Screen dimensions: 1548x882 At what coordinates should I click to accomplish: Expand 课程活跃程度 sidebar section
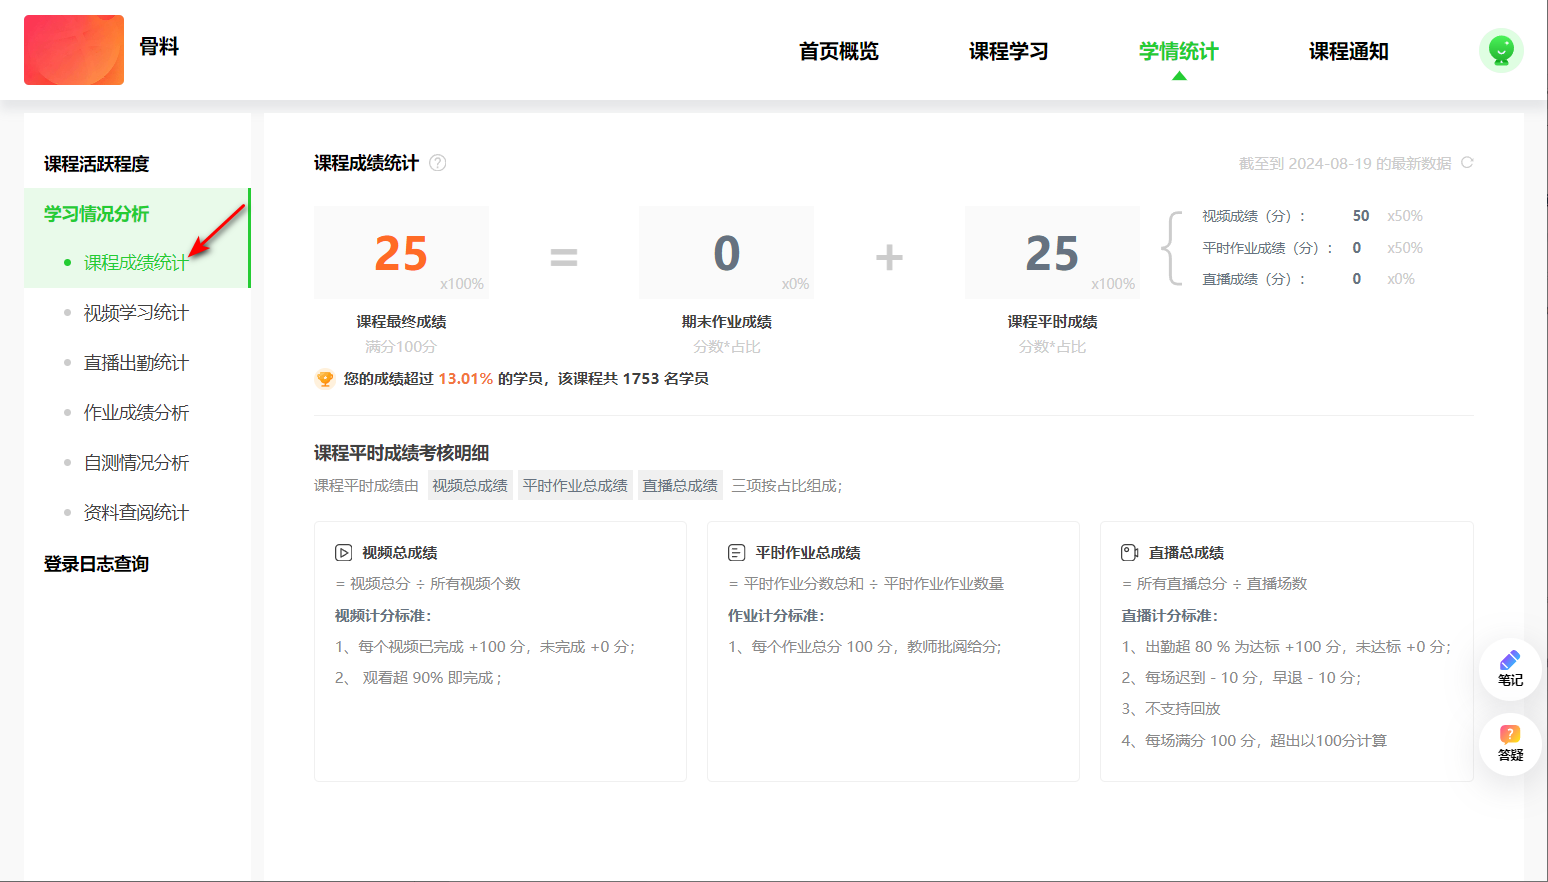pos(96,164)
